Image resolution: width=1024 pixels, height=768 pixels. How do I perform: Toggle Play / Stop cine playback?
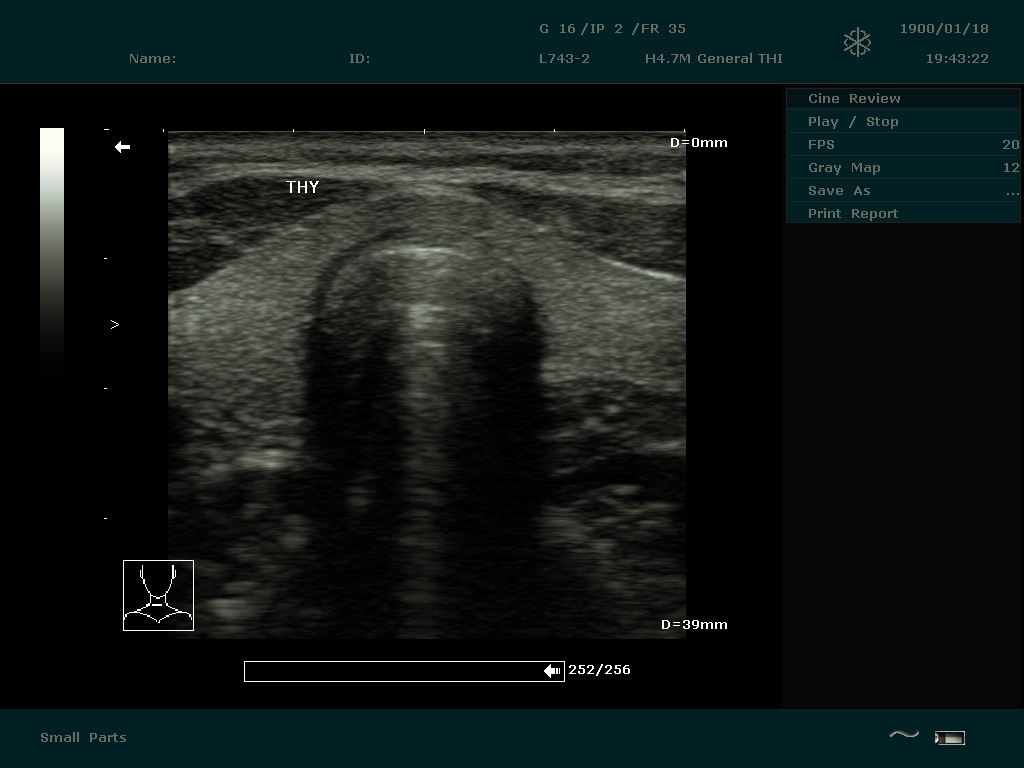853,121
